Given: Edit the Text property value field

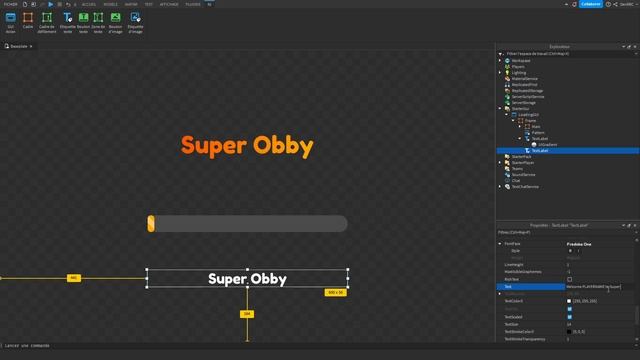Looking at the screenshot, I should [x=599, y=287].
